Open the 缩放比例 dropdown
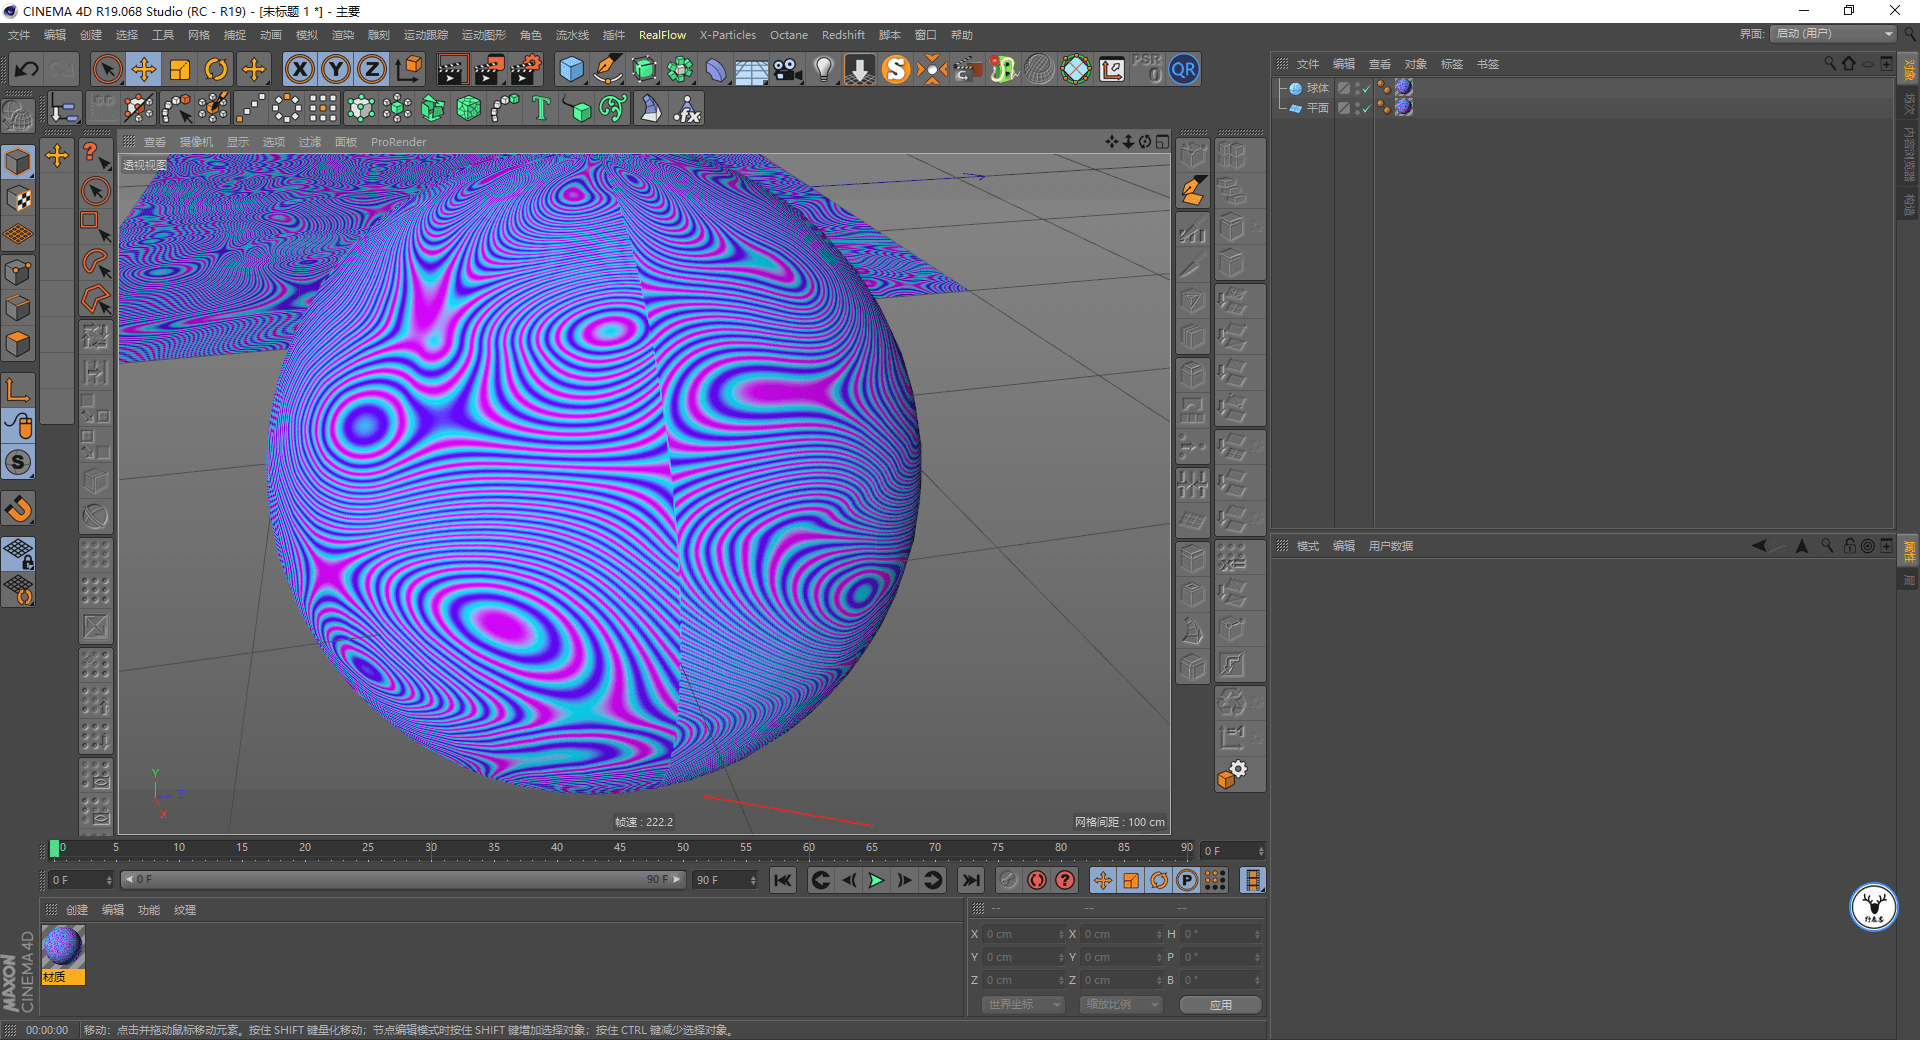This screenshot has height=1040, width=1920. coord(1121,1004)
